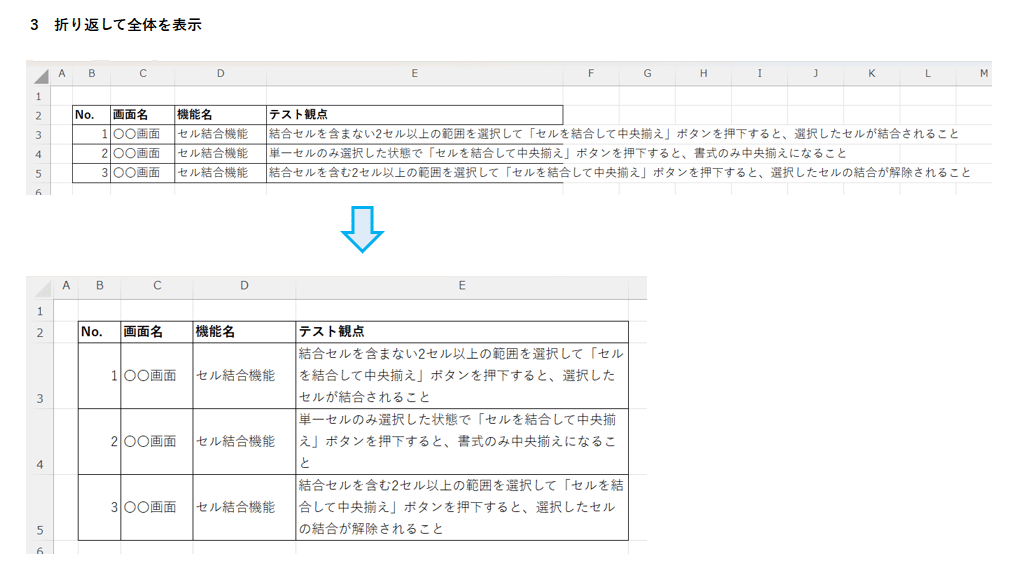
Task: Select tall row 3 header in the lower wrapped sheet
Action: point(40,376)
